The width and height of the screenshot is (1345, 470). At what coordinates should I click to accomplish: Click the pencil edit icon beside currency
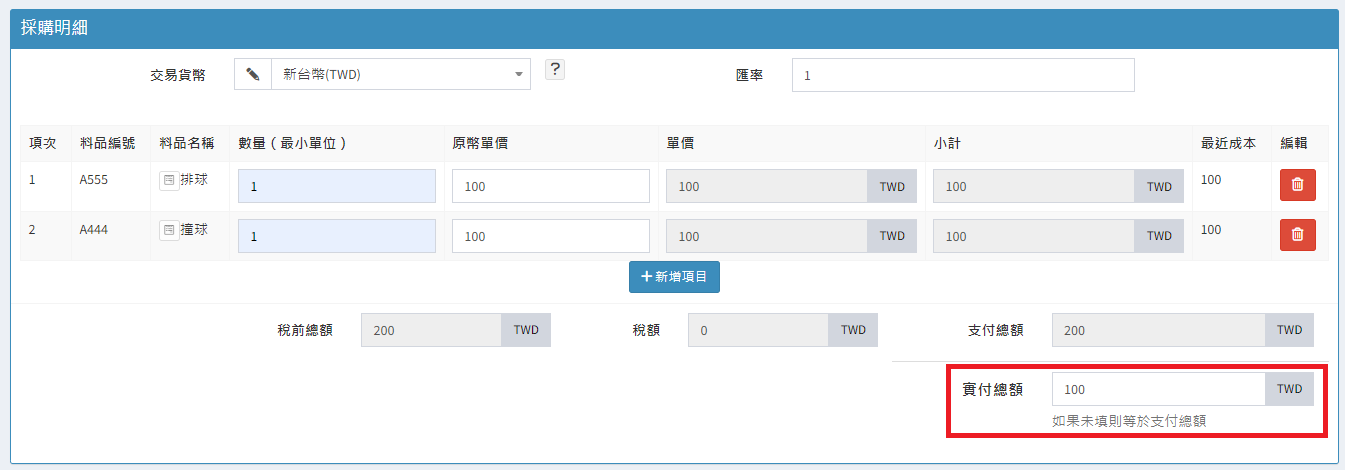253,74
